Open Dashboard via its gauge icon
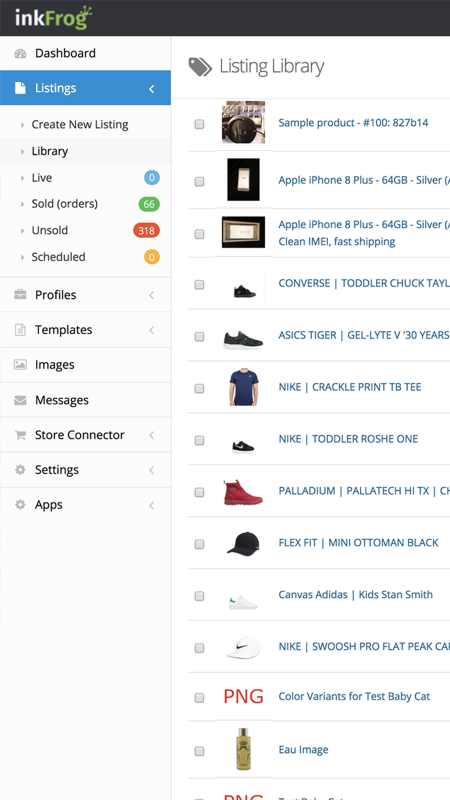 [20, 54]
